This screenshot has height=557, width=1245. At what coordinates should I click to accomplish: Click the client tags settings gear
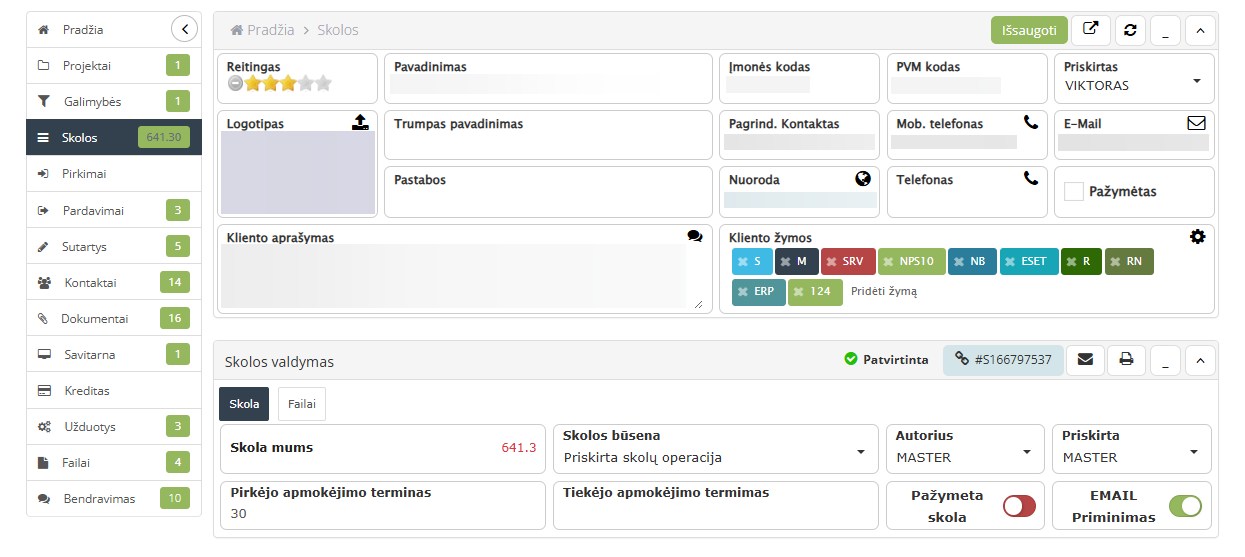click(x=1197, y=237)
